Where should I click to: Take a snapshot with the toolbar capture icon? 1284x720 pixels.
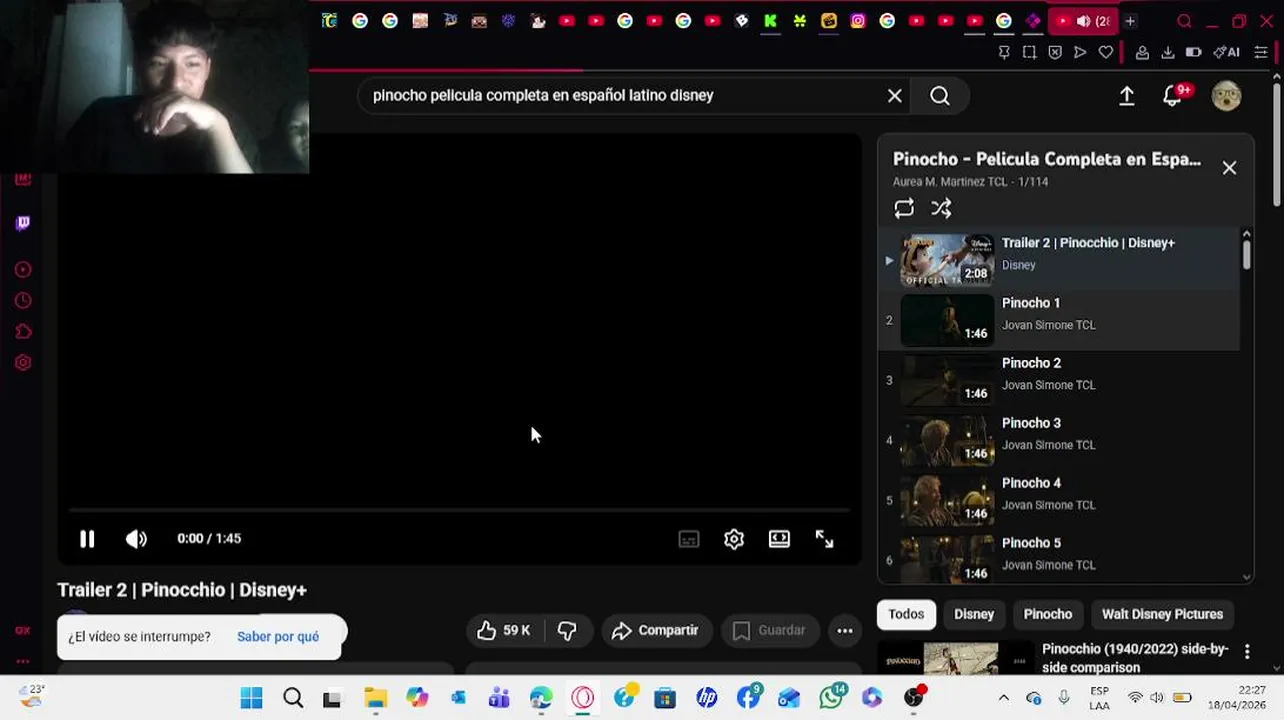point(1029,52)
